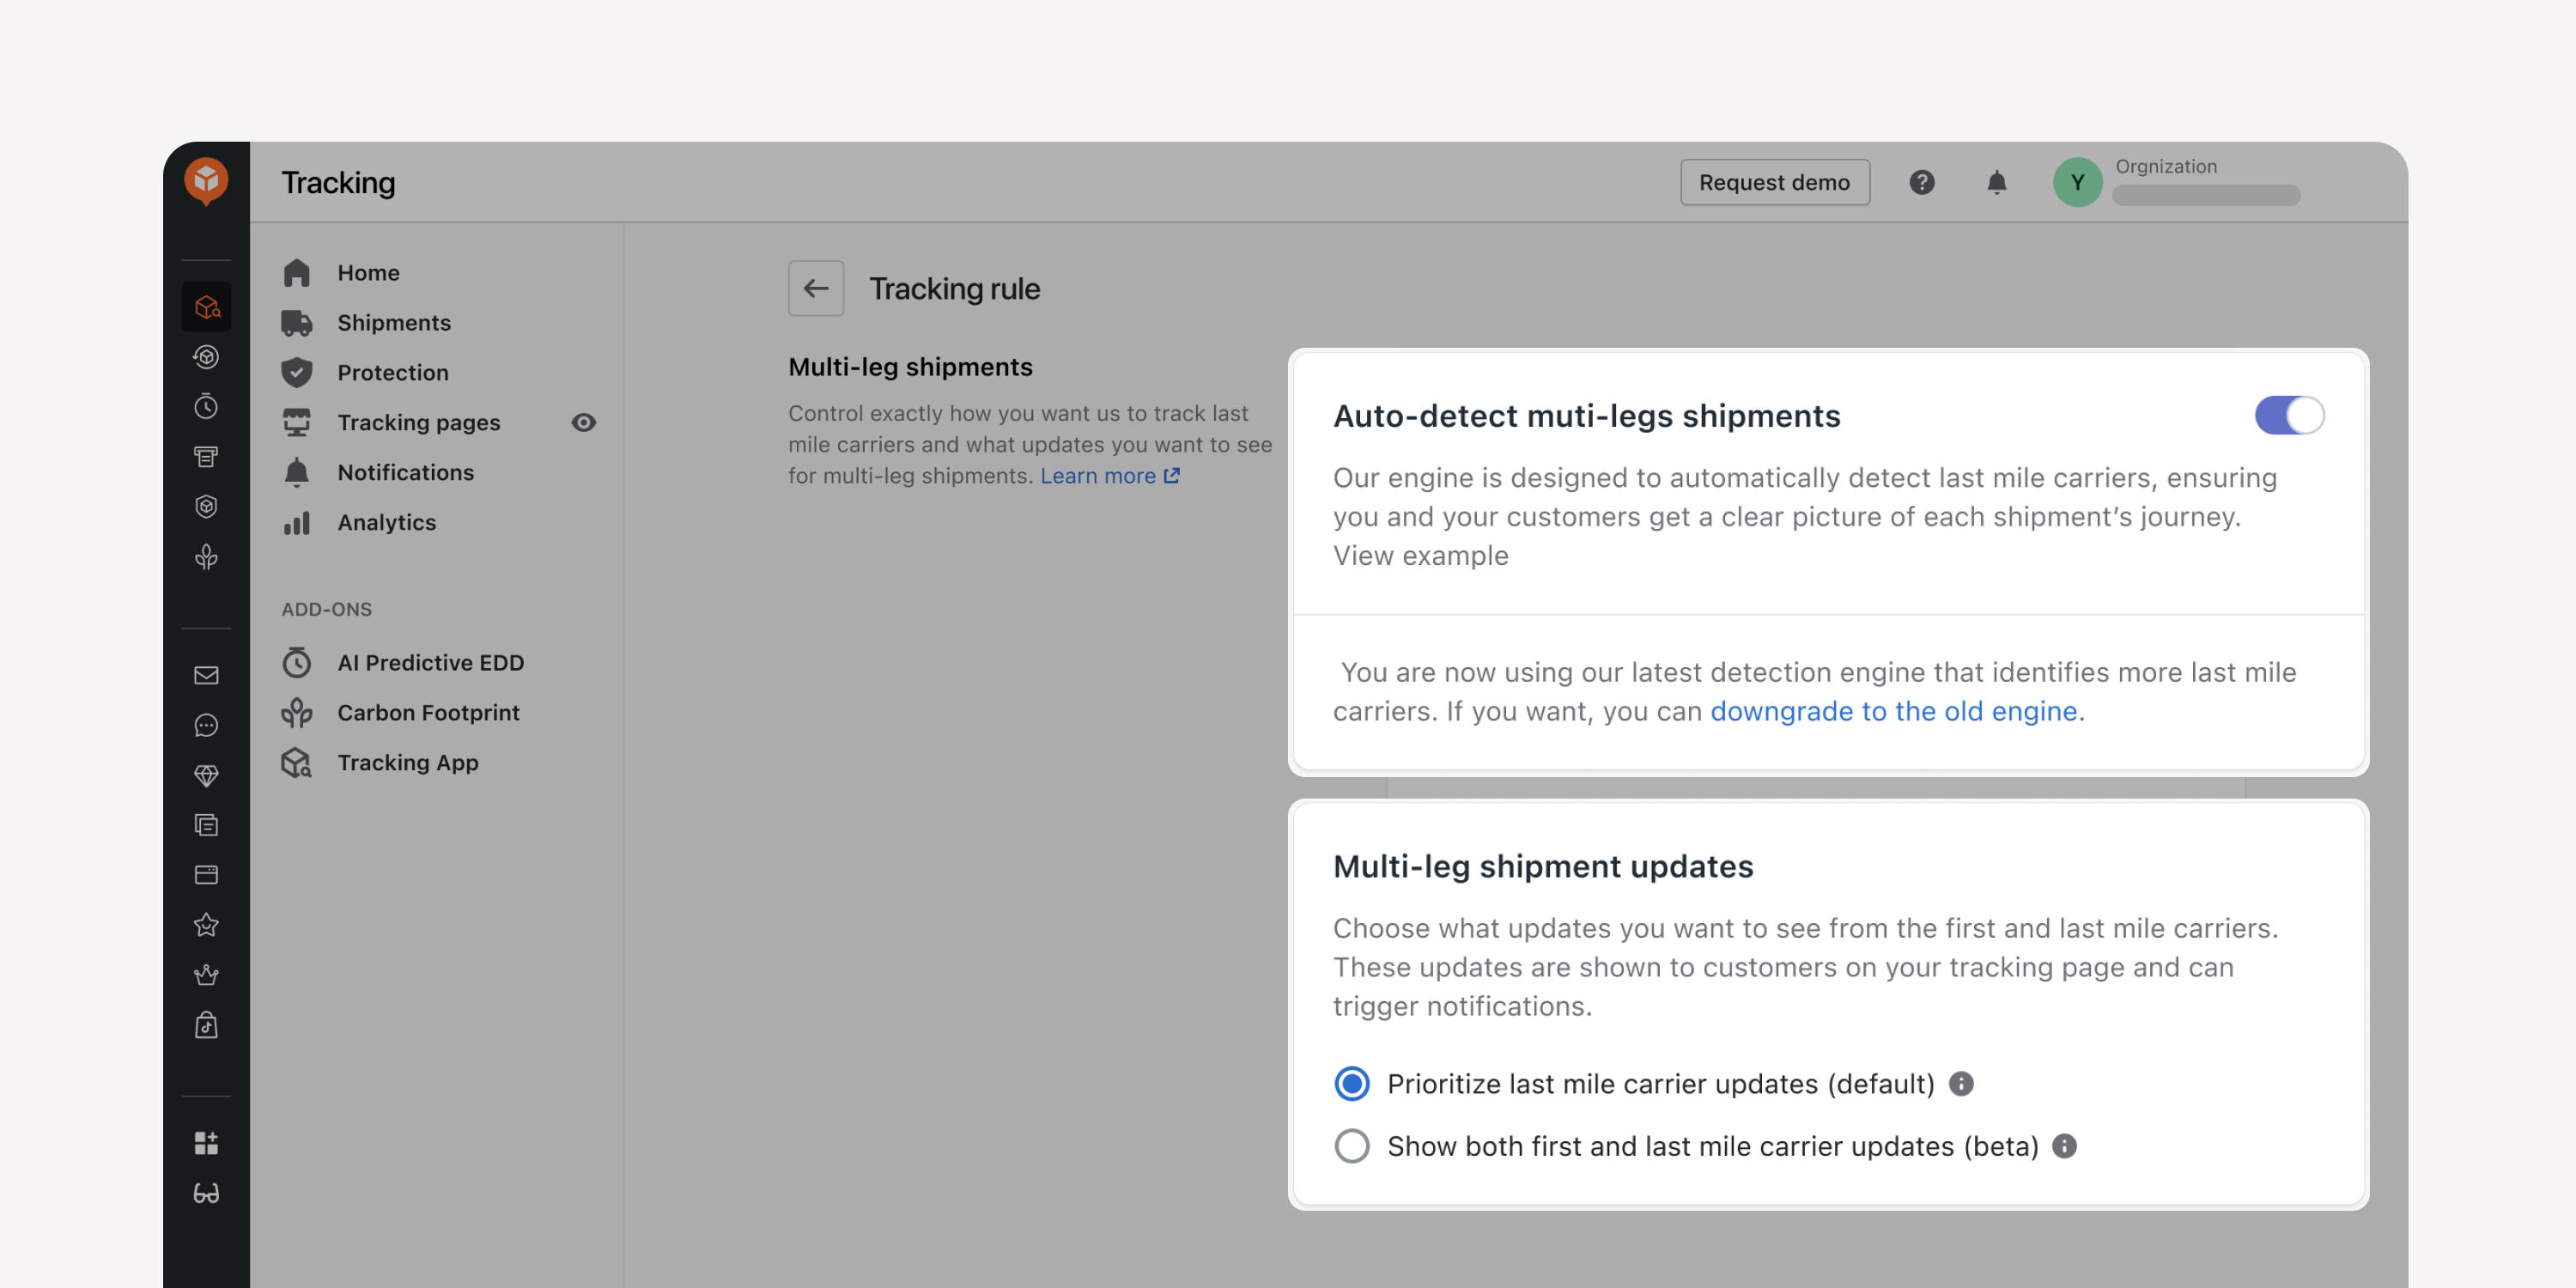
Task: Open the chat bubble icon in dark sidebar
Action: pyautogui.click(x=206, y=725)
